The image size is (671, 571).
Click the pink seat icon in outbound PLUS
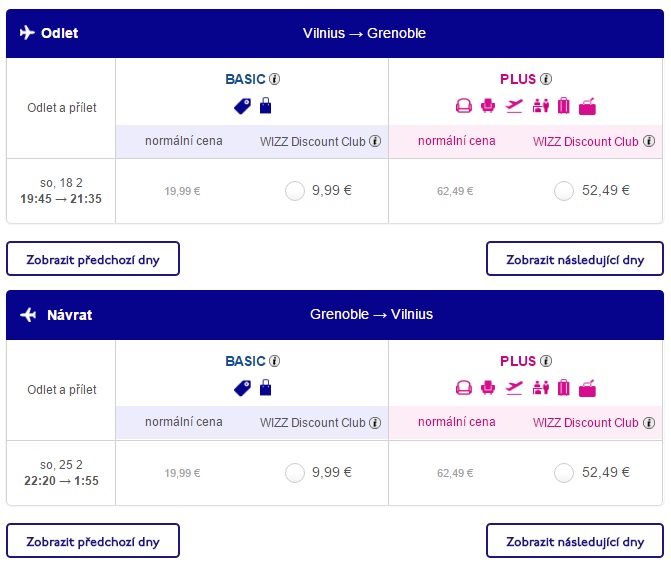(x=488, y=106)
